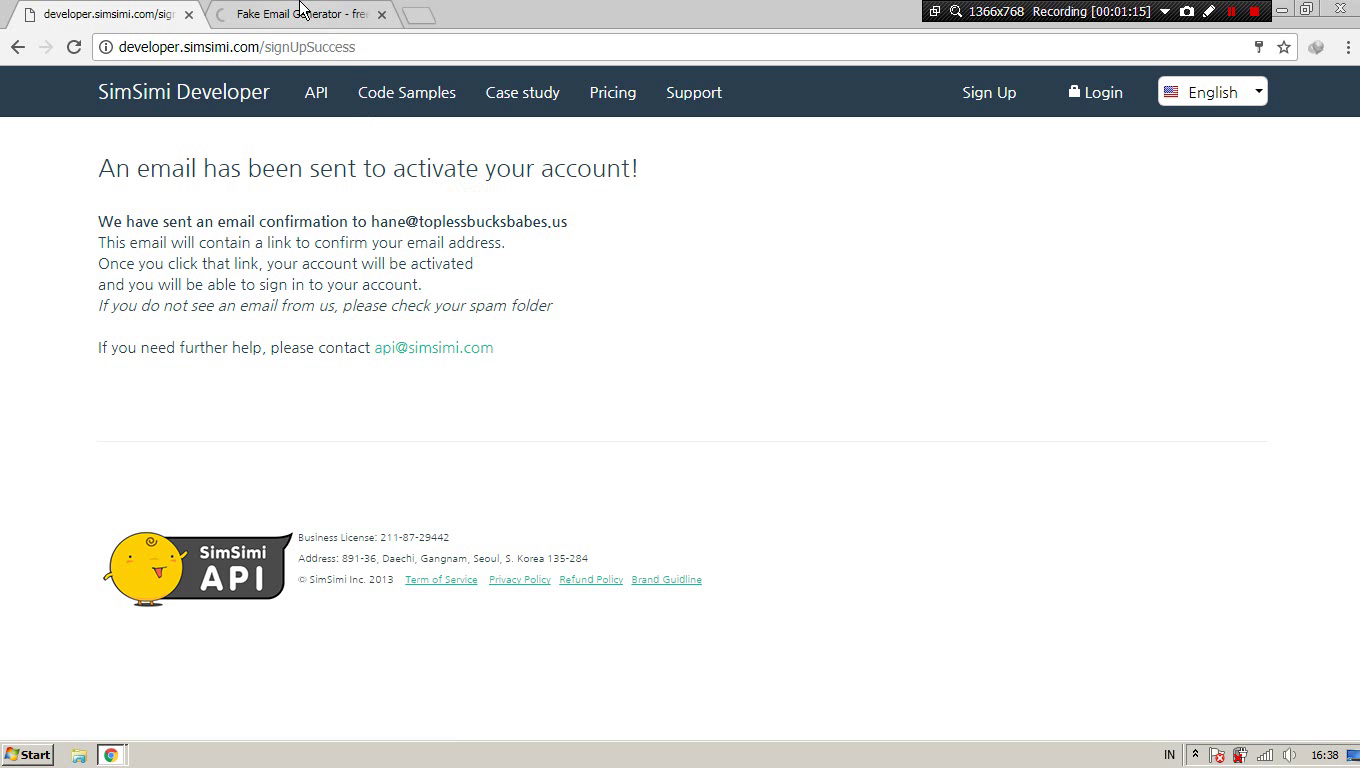
Task: Open a new browser tab
Action: [419, 15]
